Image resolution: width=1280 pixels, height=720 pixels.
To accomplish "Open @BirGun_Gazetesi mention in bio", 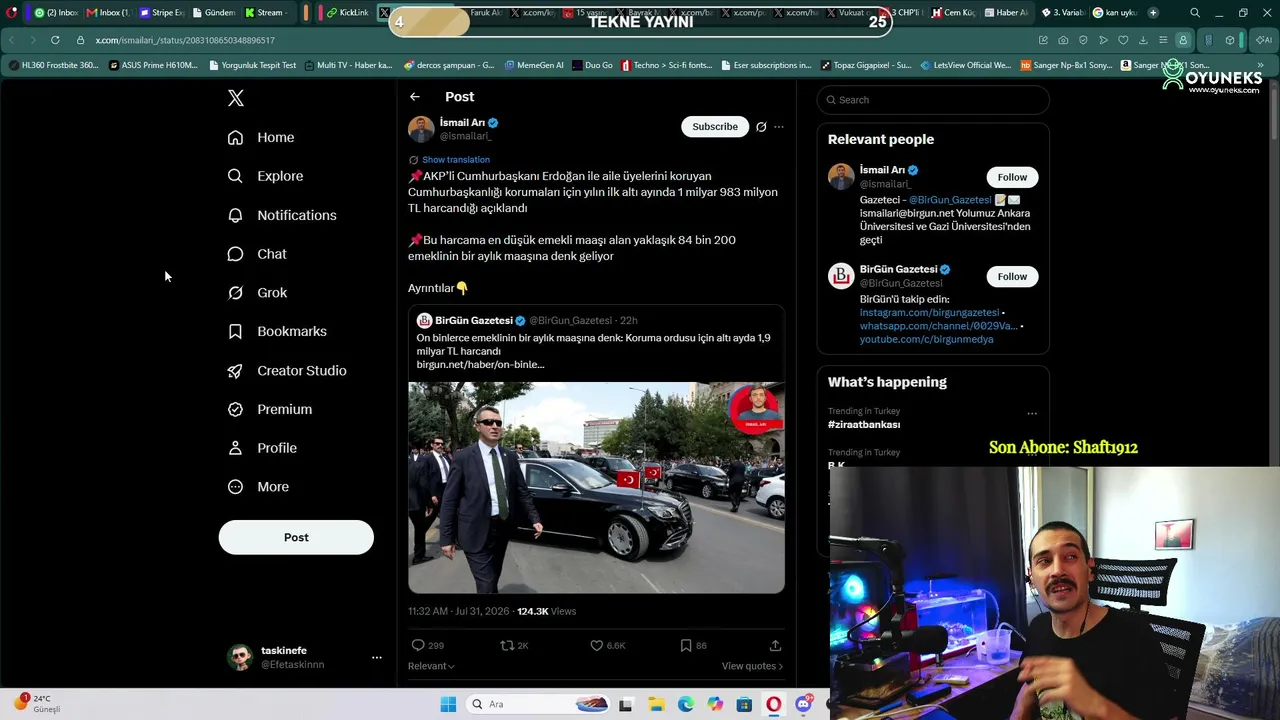I will [x=950, y=200].
